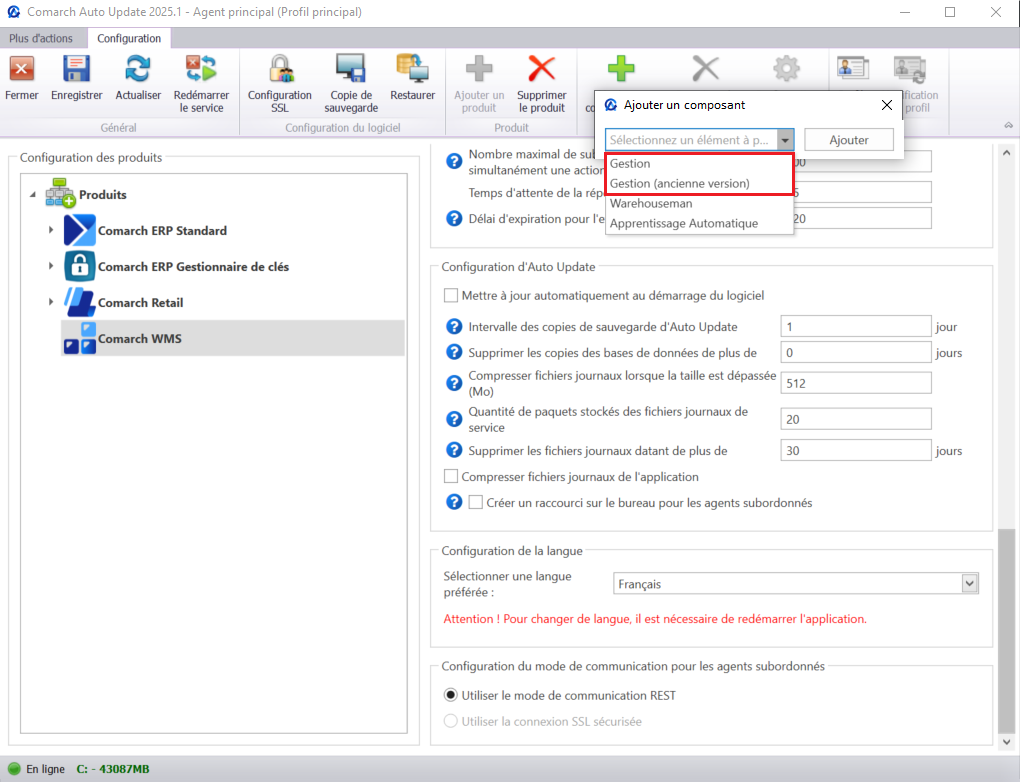Click the Comarch ERP Standard icon
This screenshot has height=782, width=1020.
[79, 230]
